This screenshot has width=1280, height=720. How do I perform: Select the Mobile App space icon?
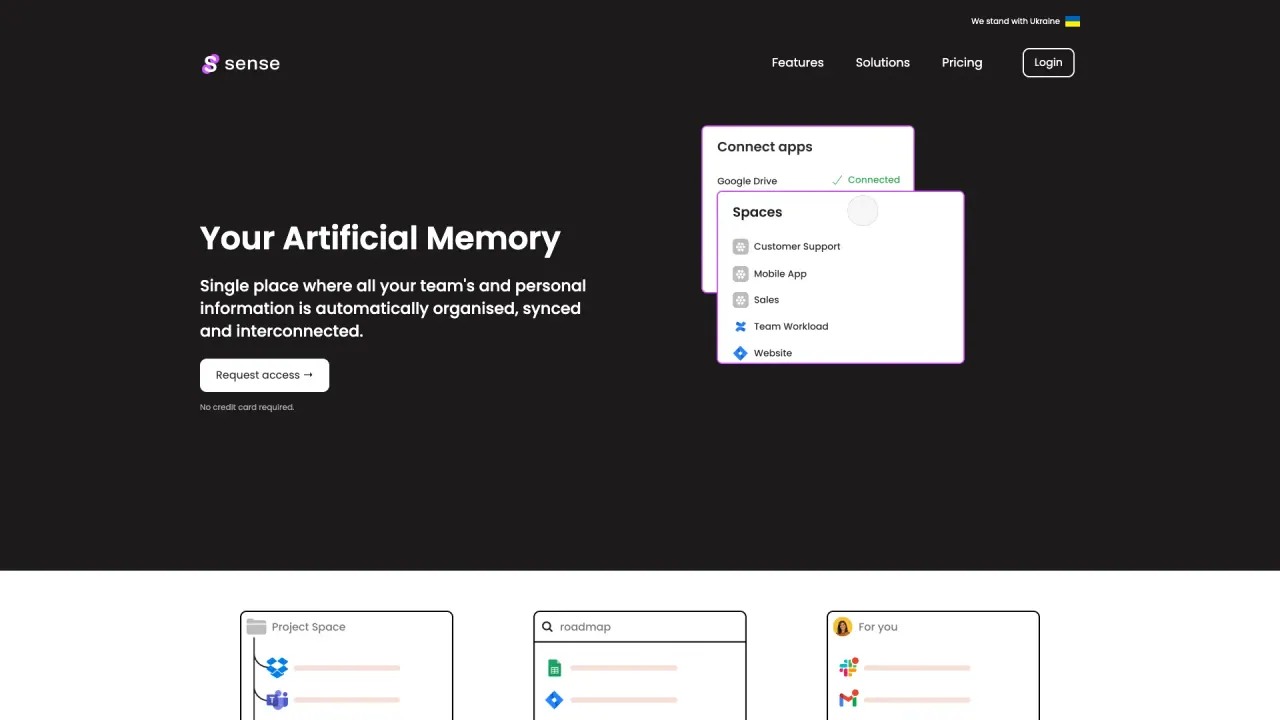tap(740, 273)
